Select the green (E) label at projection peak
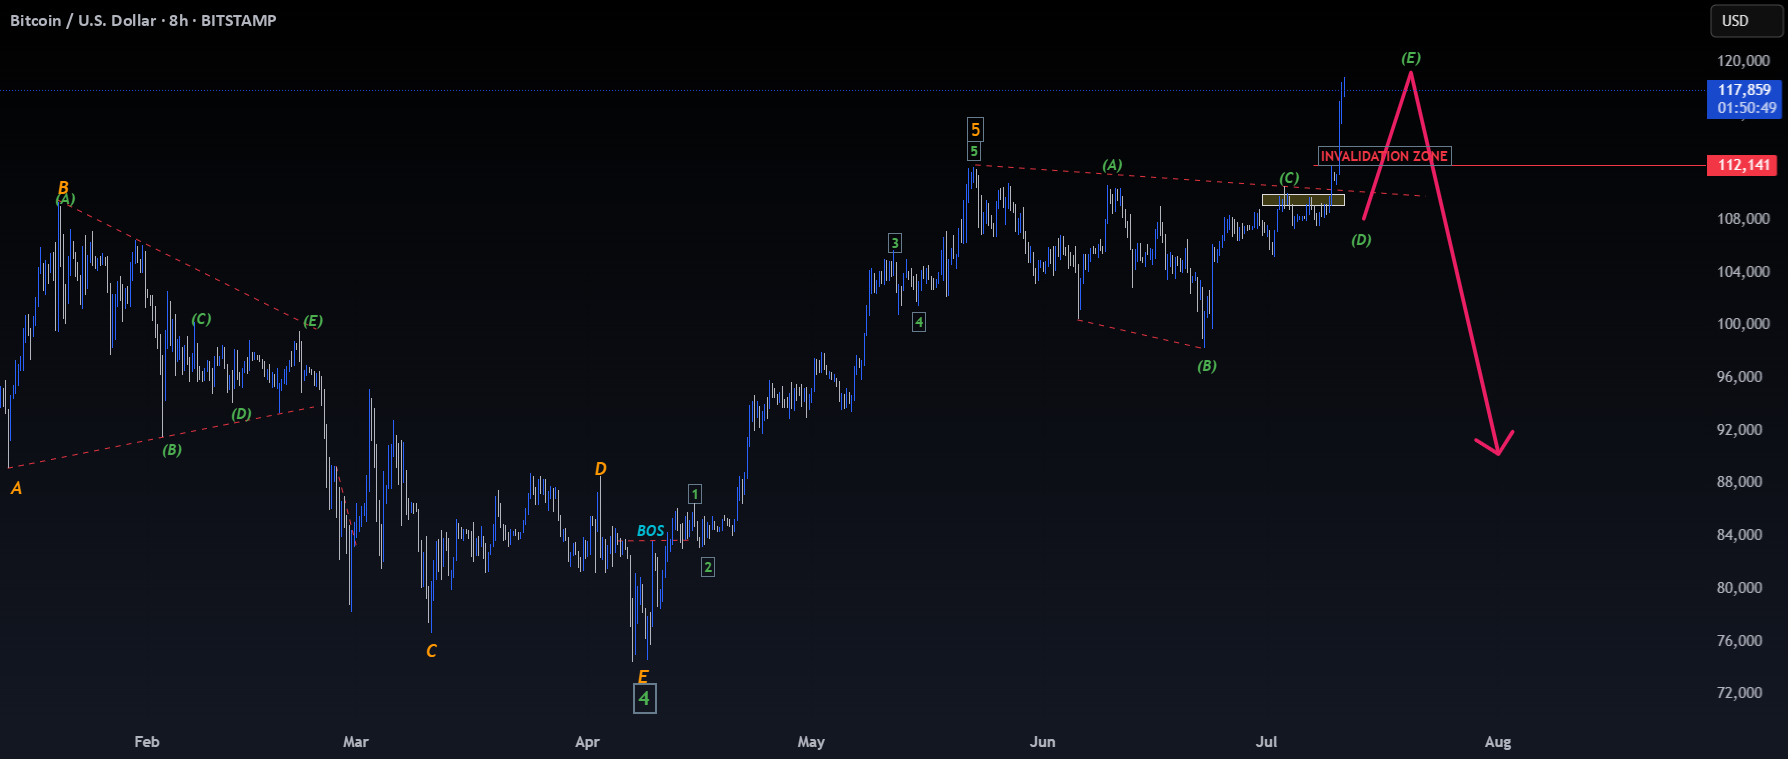Viewport: 1788px width, 759px height. (x=1411, y=58)
